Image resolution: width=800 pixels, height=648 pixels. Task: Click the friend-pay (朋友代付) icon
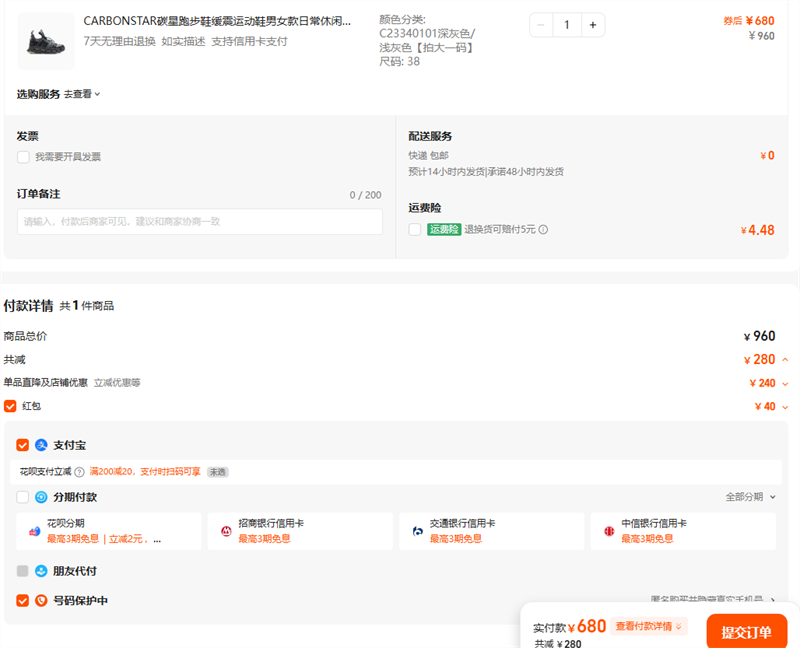point(42,571)
